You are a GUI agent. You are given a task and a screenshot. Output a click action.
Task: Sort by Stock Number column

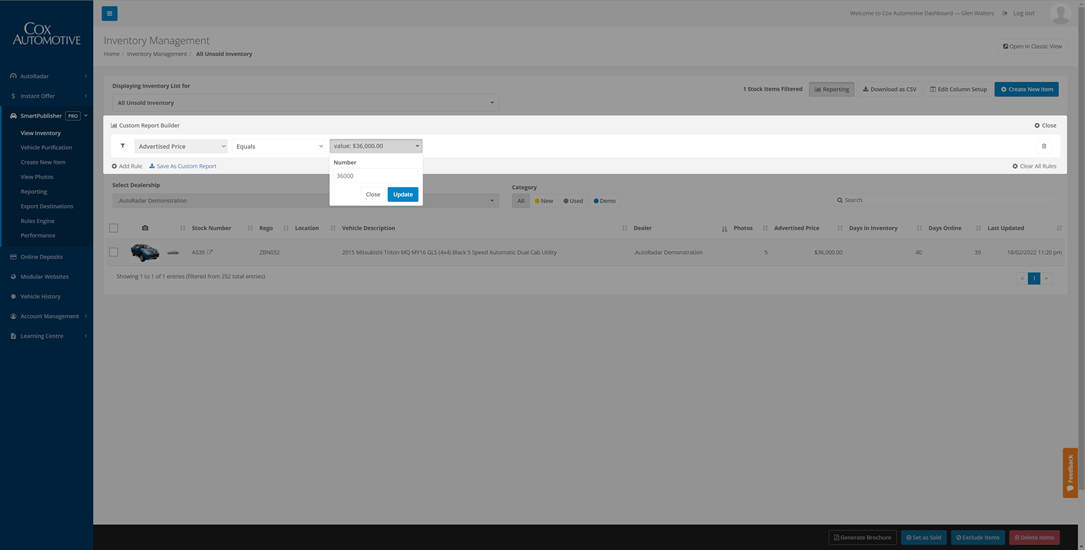pos(211,228)
